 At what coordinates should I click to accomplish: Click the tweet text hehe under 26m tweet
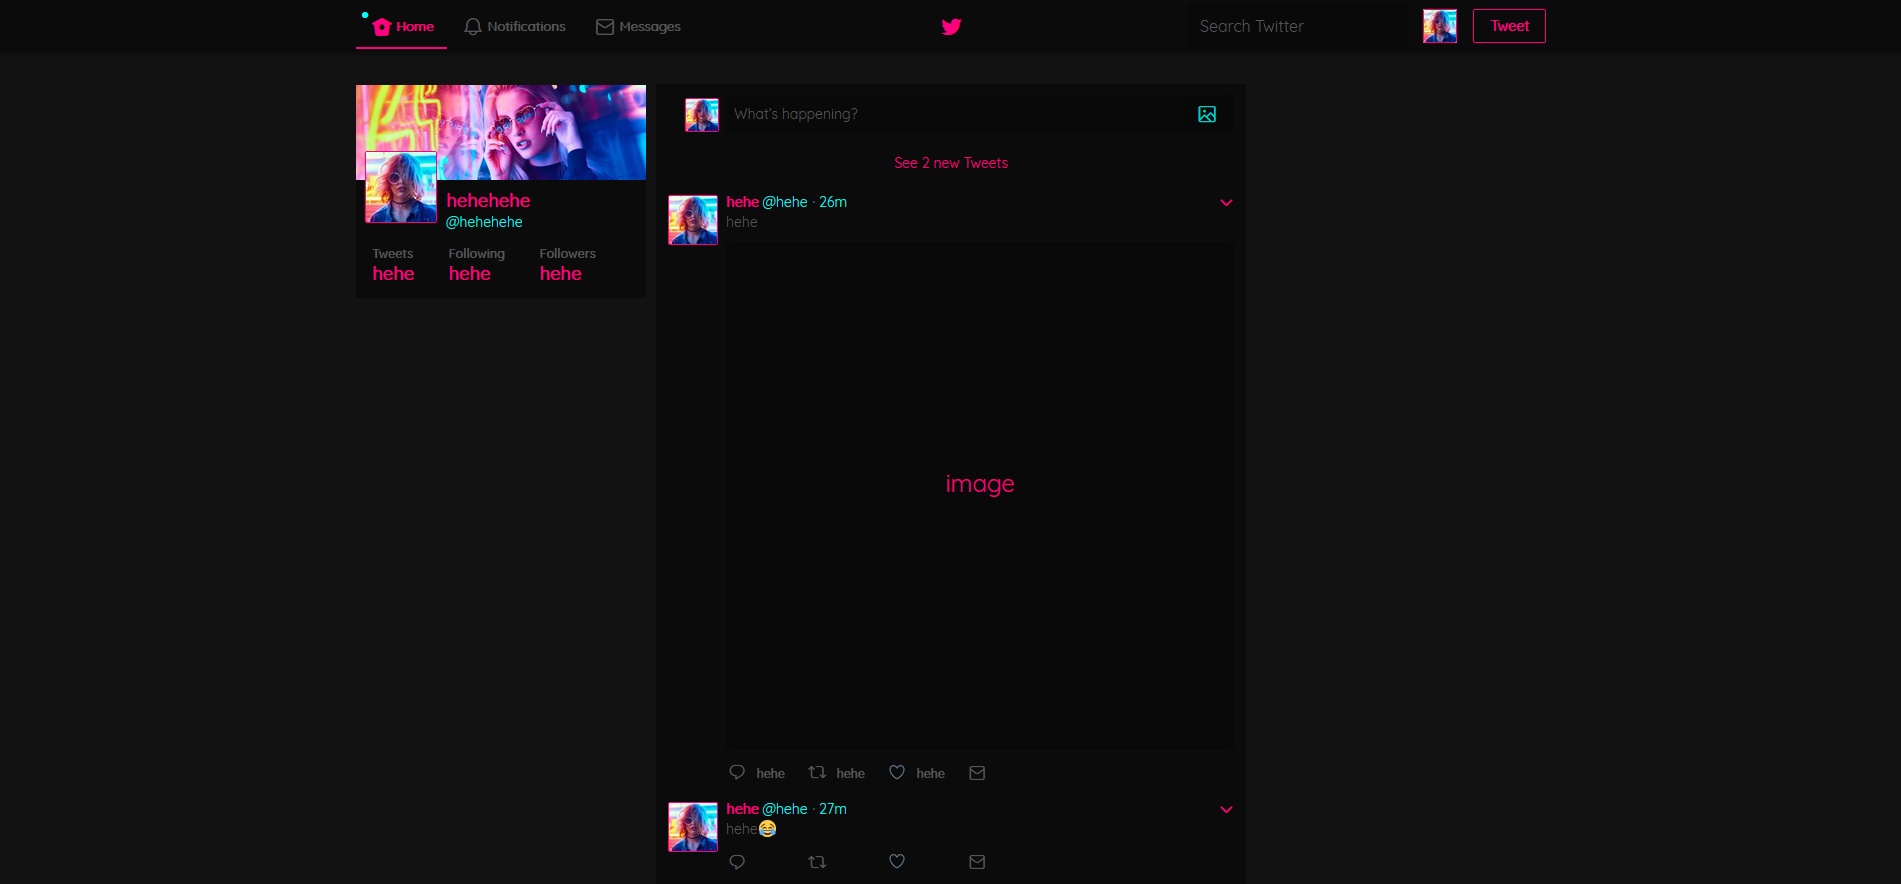(742, 222)
